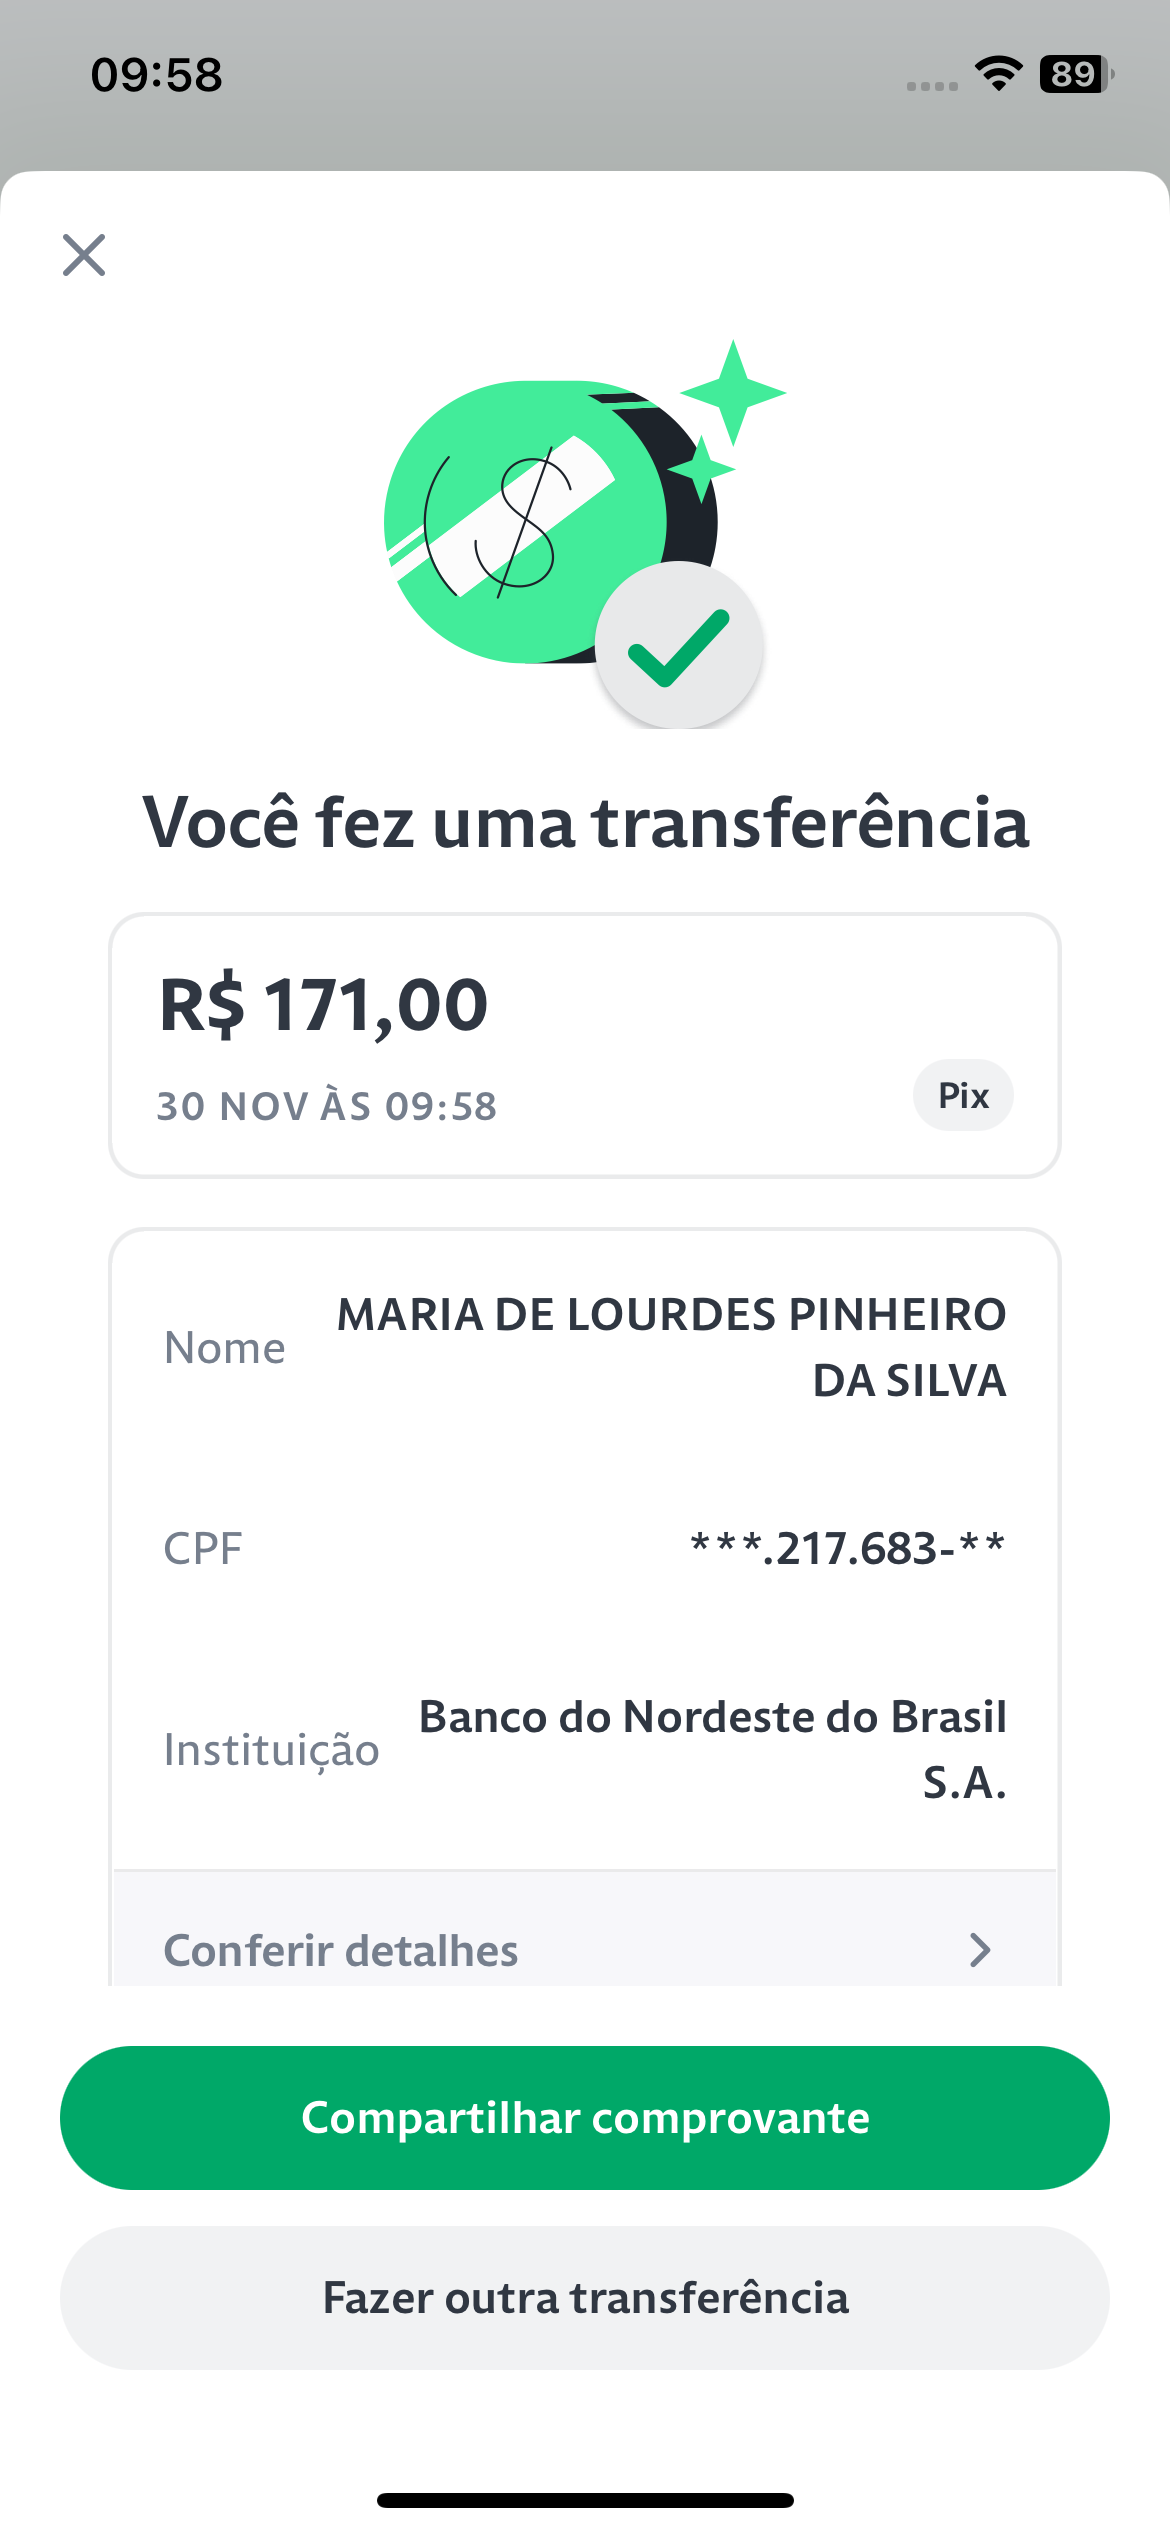Expand the Conferir detalhes row
Viewport: 1170px width, 2532px height.
tap(585, 1929)
